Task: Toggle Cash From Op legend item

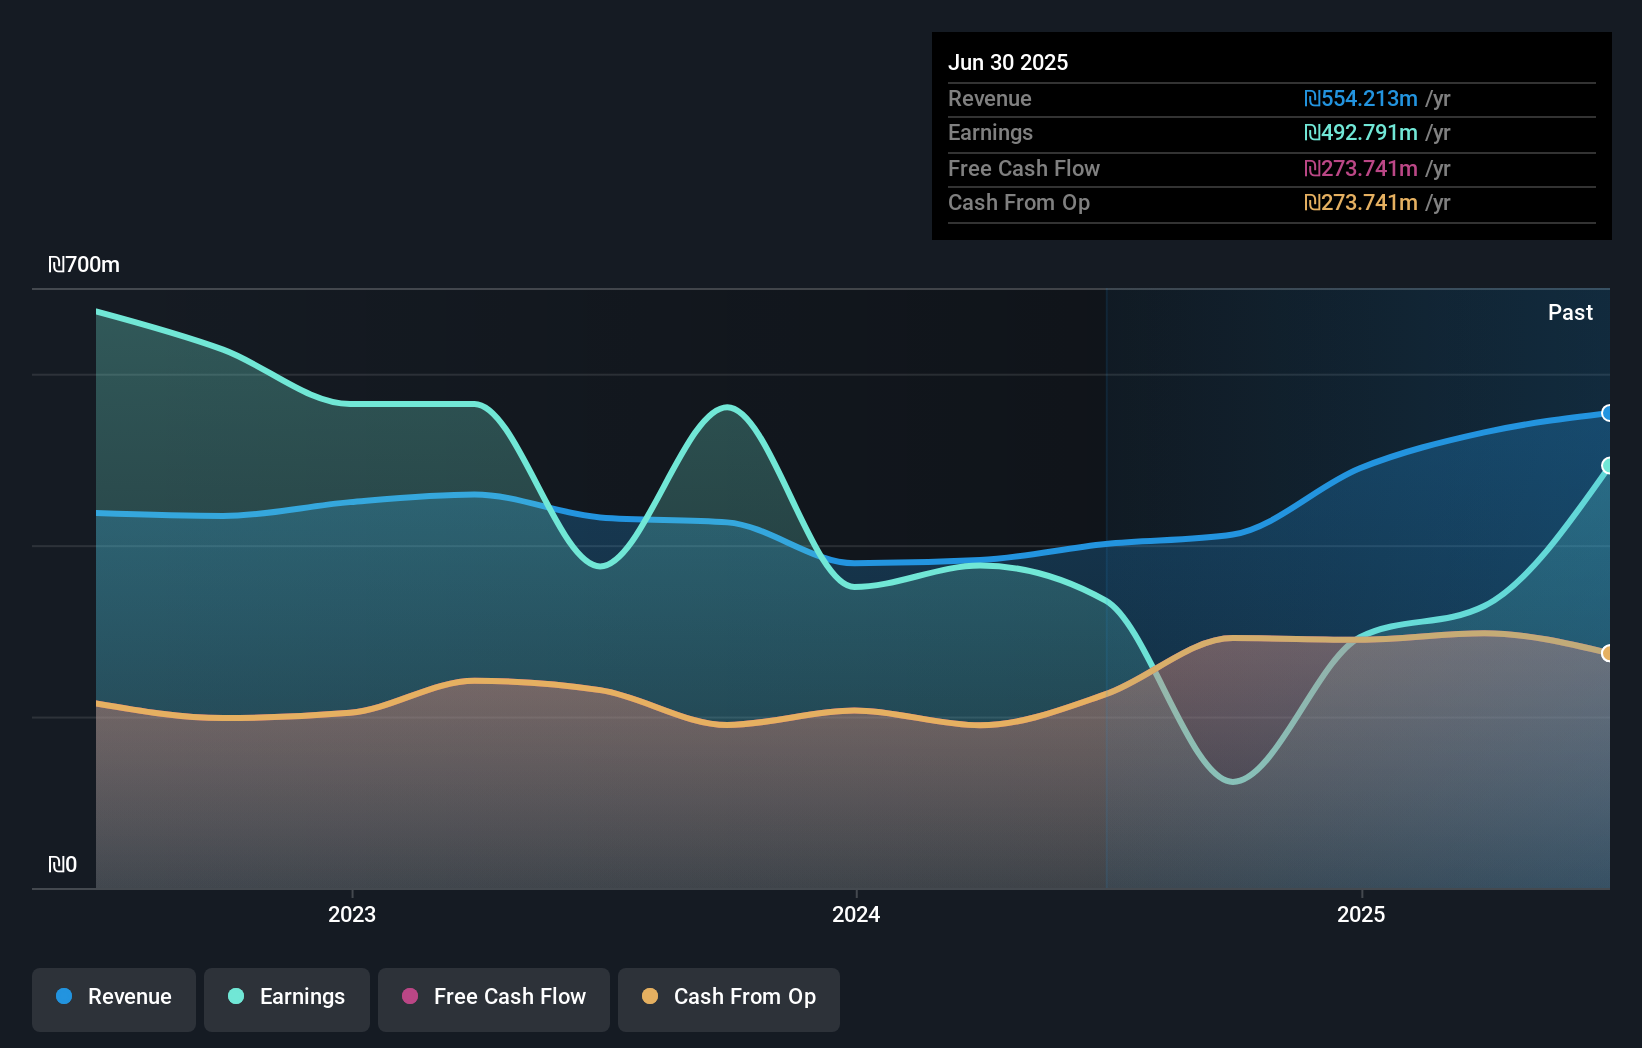Action: 729,999
